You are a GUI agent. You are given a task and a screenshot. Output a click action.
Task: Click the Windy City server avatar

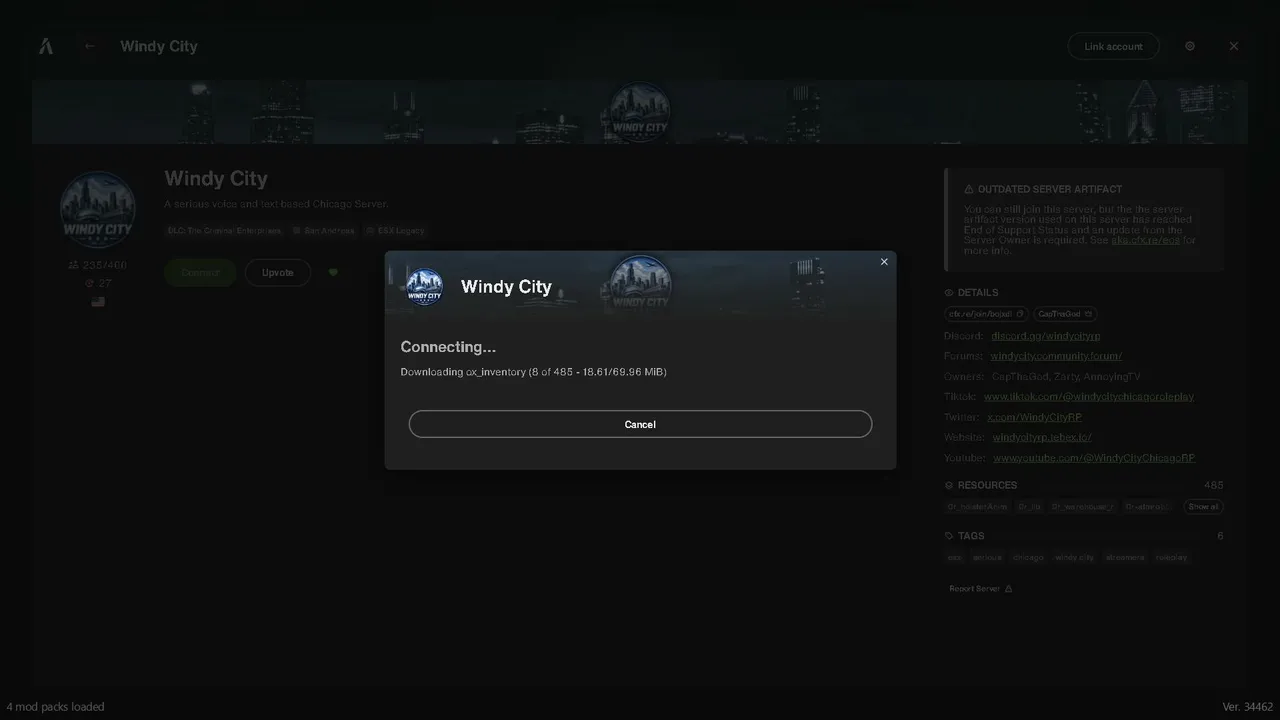pyautogui.click(x=98, y=209)
